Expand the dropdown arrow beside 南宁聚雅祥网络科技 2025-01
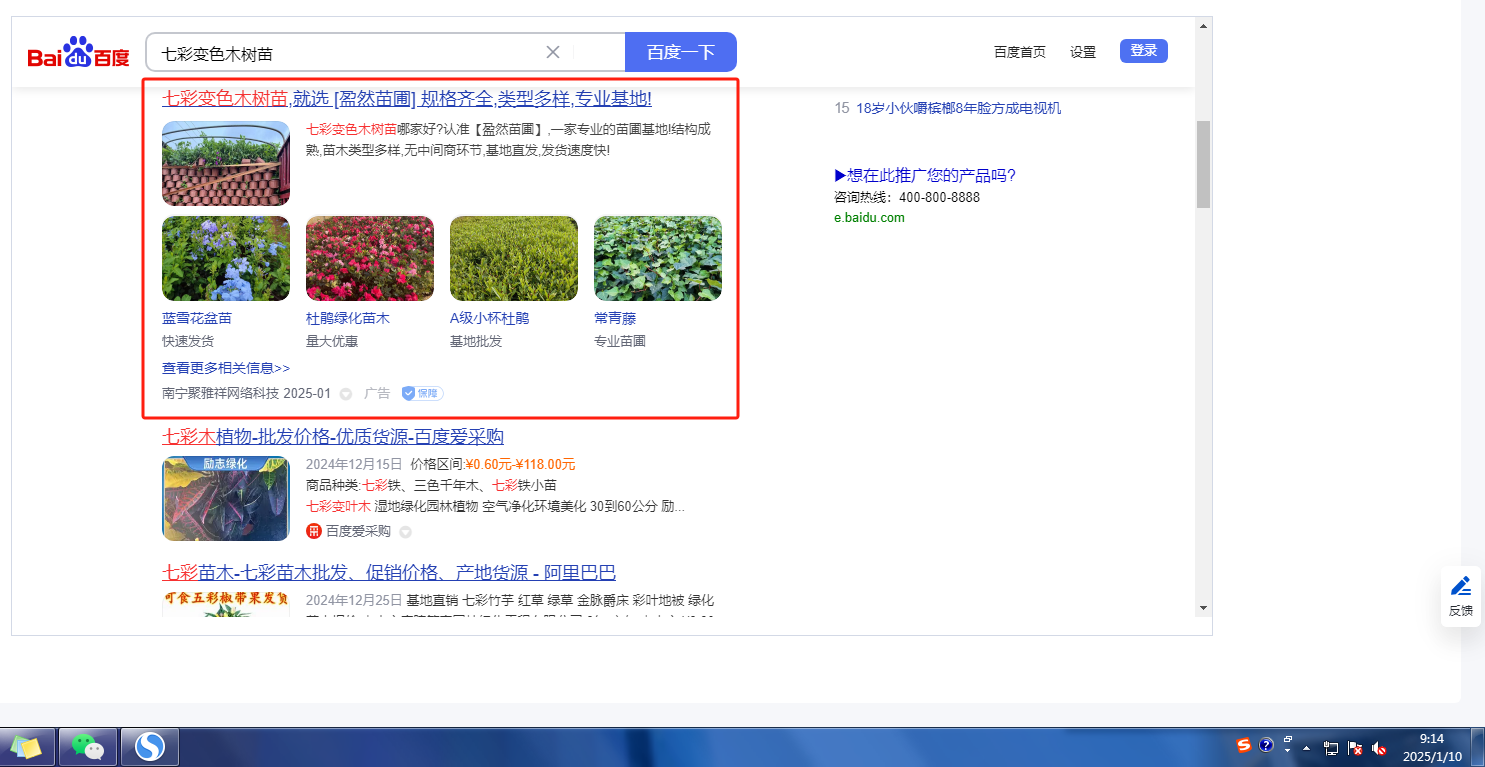The height and width of the screenshot is (767, 1485). point(346,394)
